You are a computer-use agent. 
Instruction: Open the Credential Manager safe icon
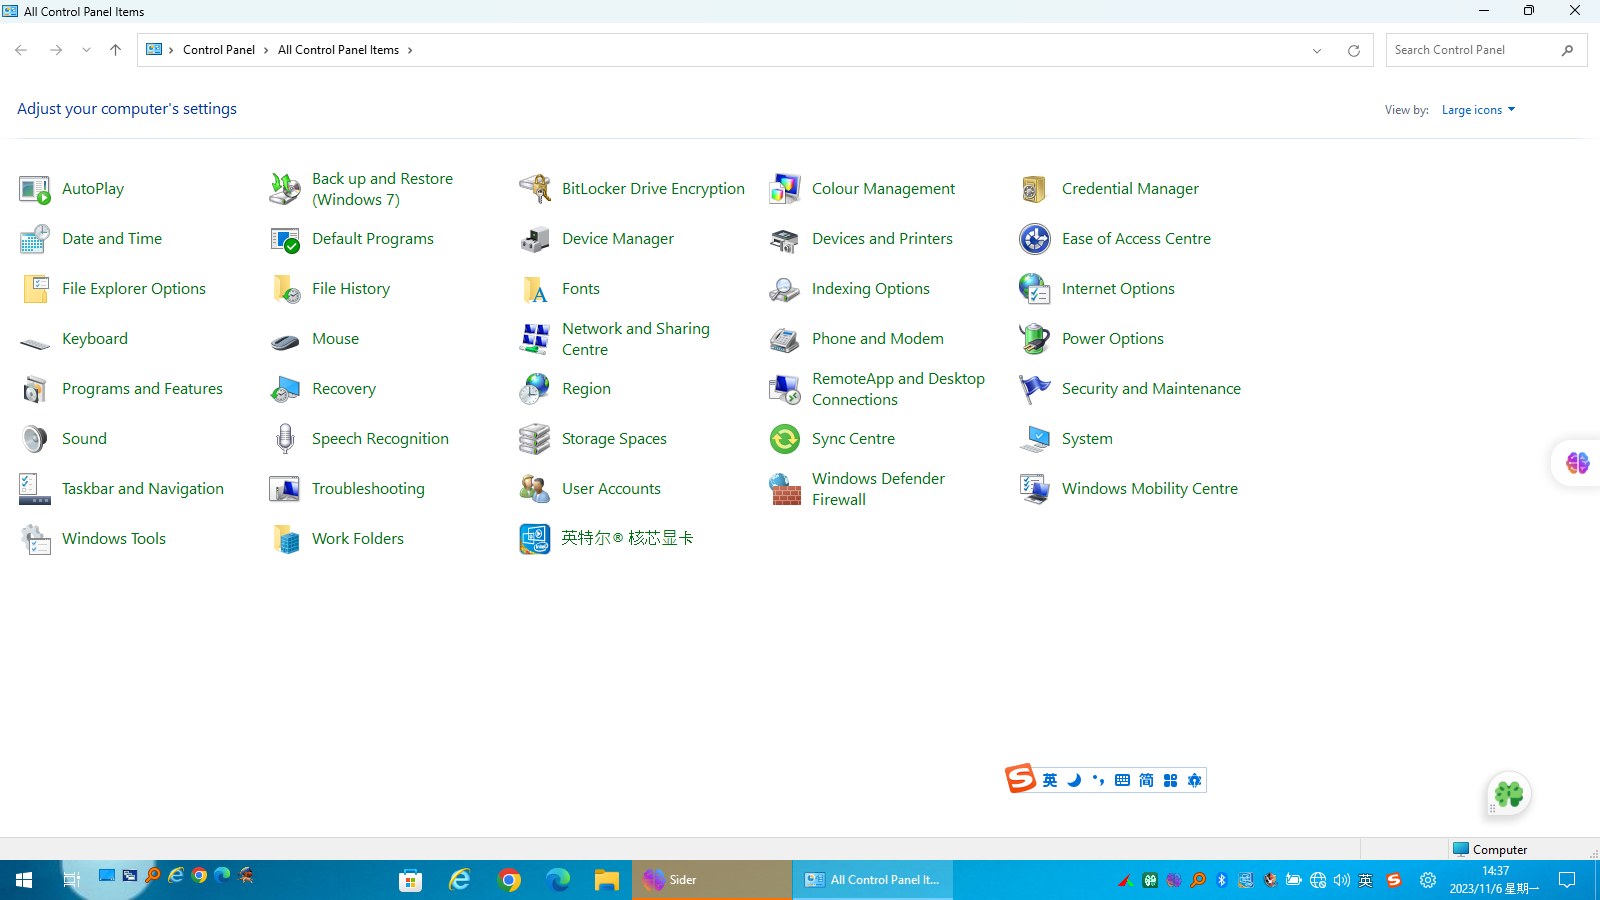pyautogui.click(x=1035, y=189)
